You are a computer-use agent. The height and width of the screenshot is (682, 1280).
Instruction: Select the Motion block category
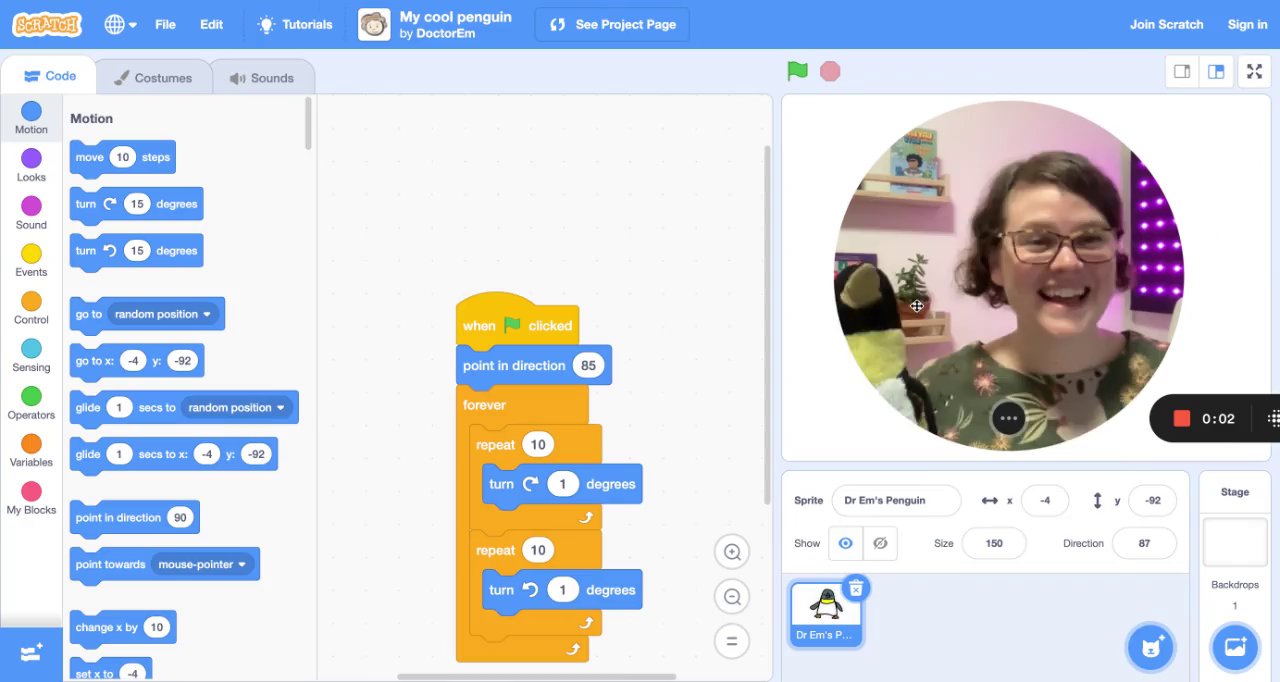pyautogui.click(x=31, y=118)
